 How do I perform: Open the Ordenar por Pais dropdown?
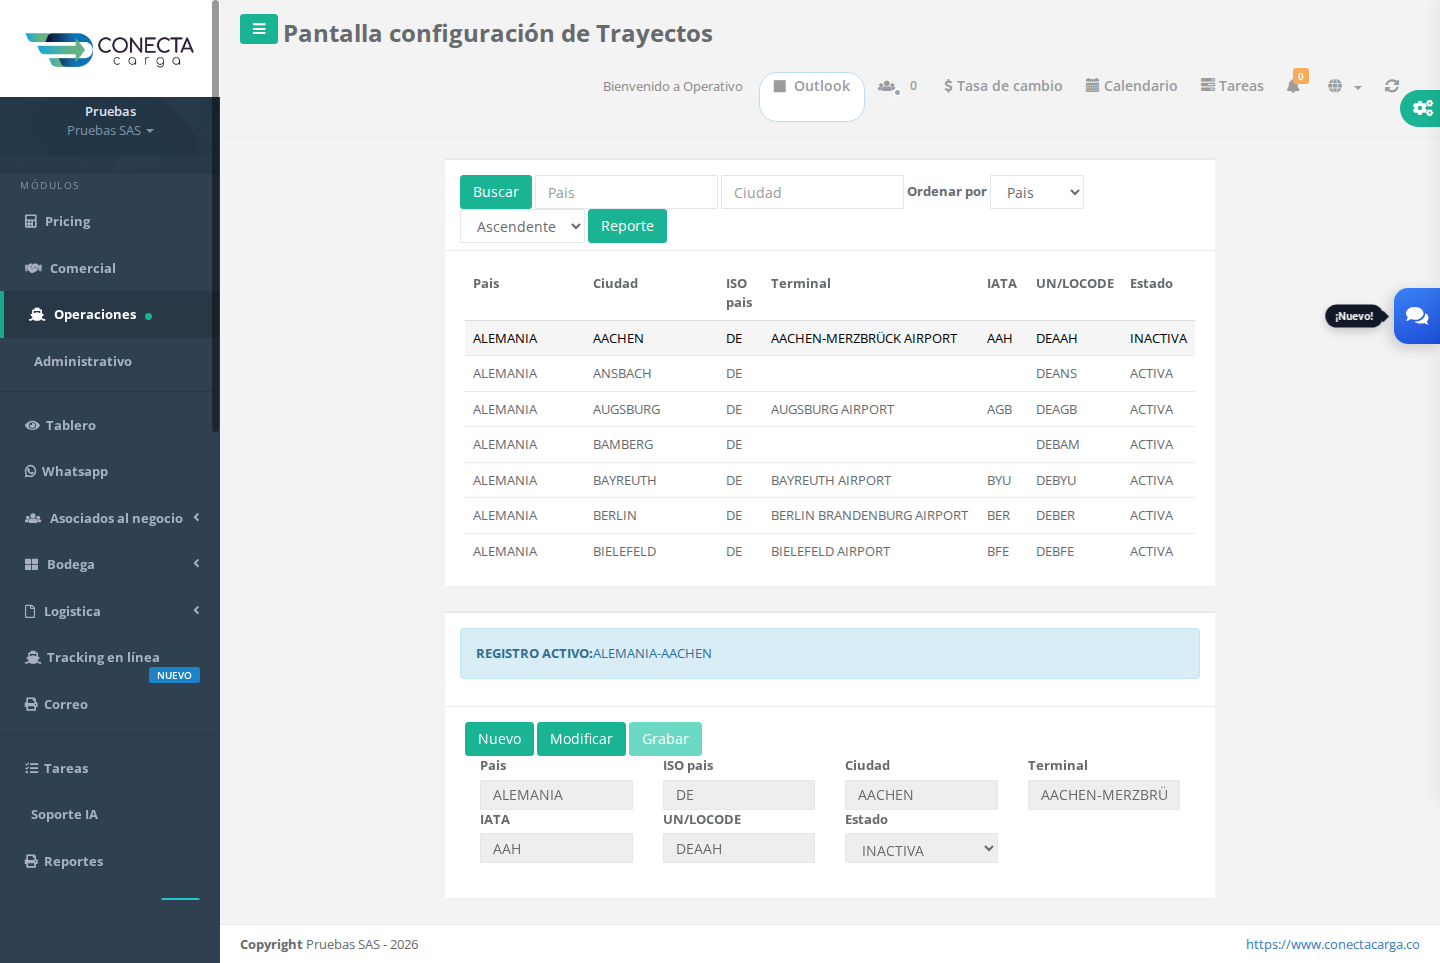pos(1037,192)
